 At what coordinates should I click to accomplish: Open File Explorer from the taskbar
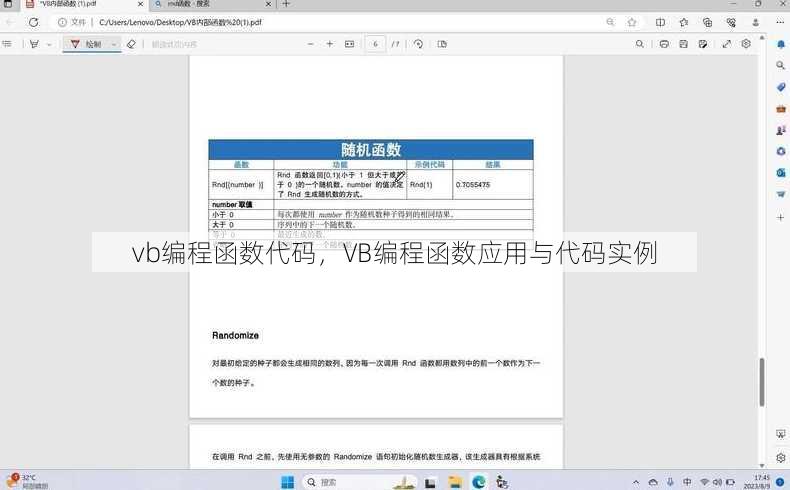tap(455, 482)
